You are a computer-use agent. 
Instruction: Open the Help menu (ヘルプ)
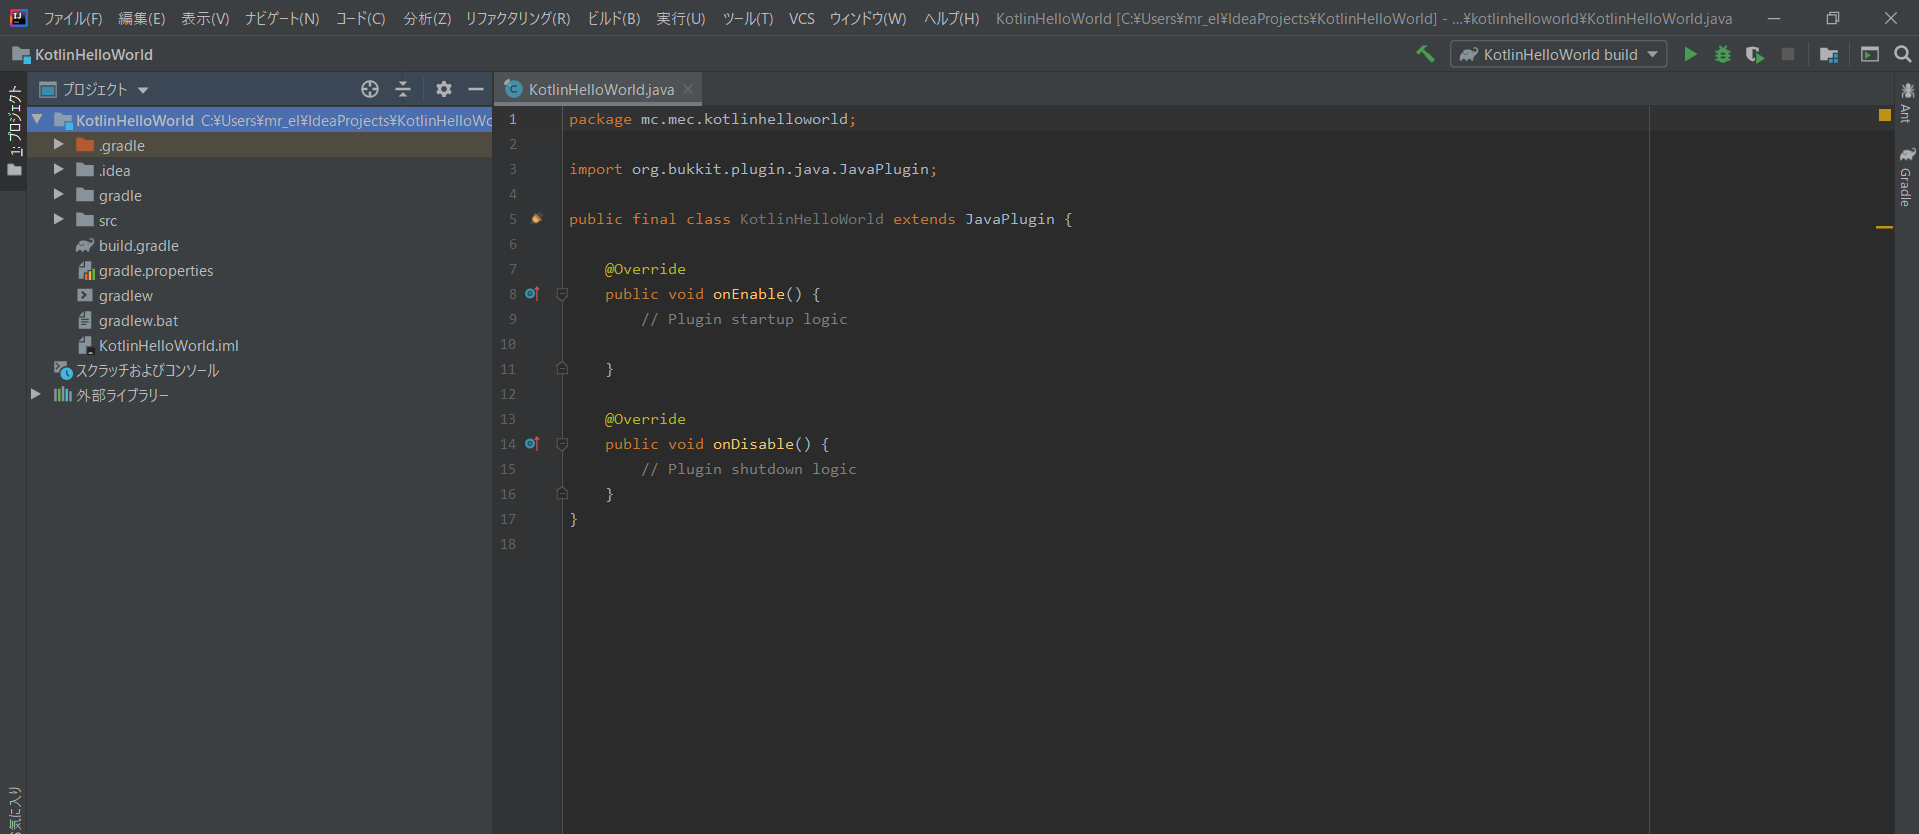[951, 18]
